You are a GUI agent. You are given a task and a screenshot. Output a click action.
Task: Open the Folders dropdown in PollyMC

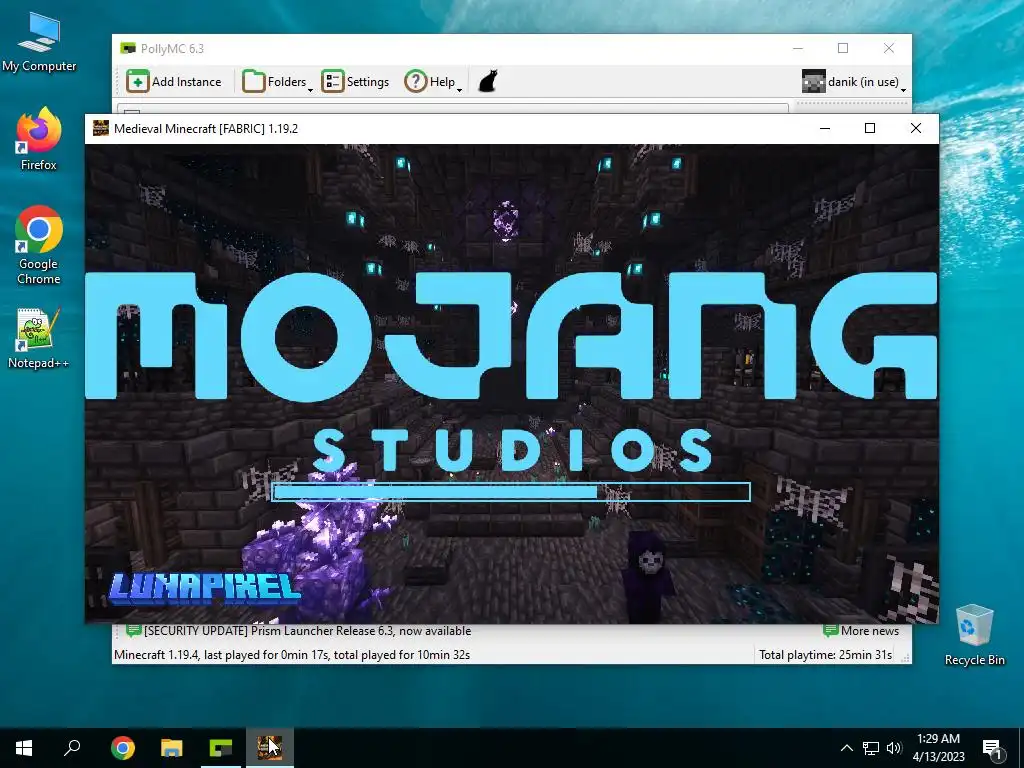[278, 82]
